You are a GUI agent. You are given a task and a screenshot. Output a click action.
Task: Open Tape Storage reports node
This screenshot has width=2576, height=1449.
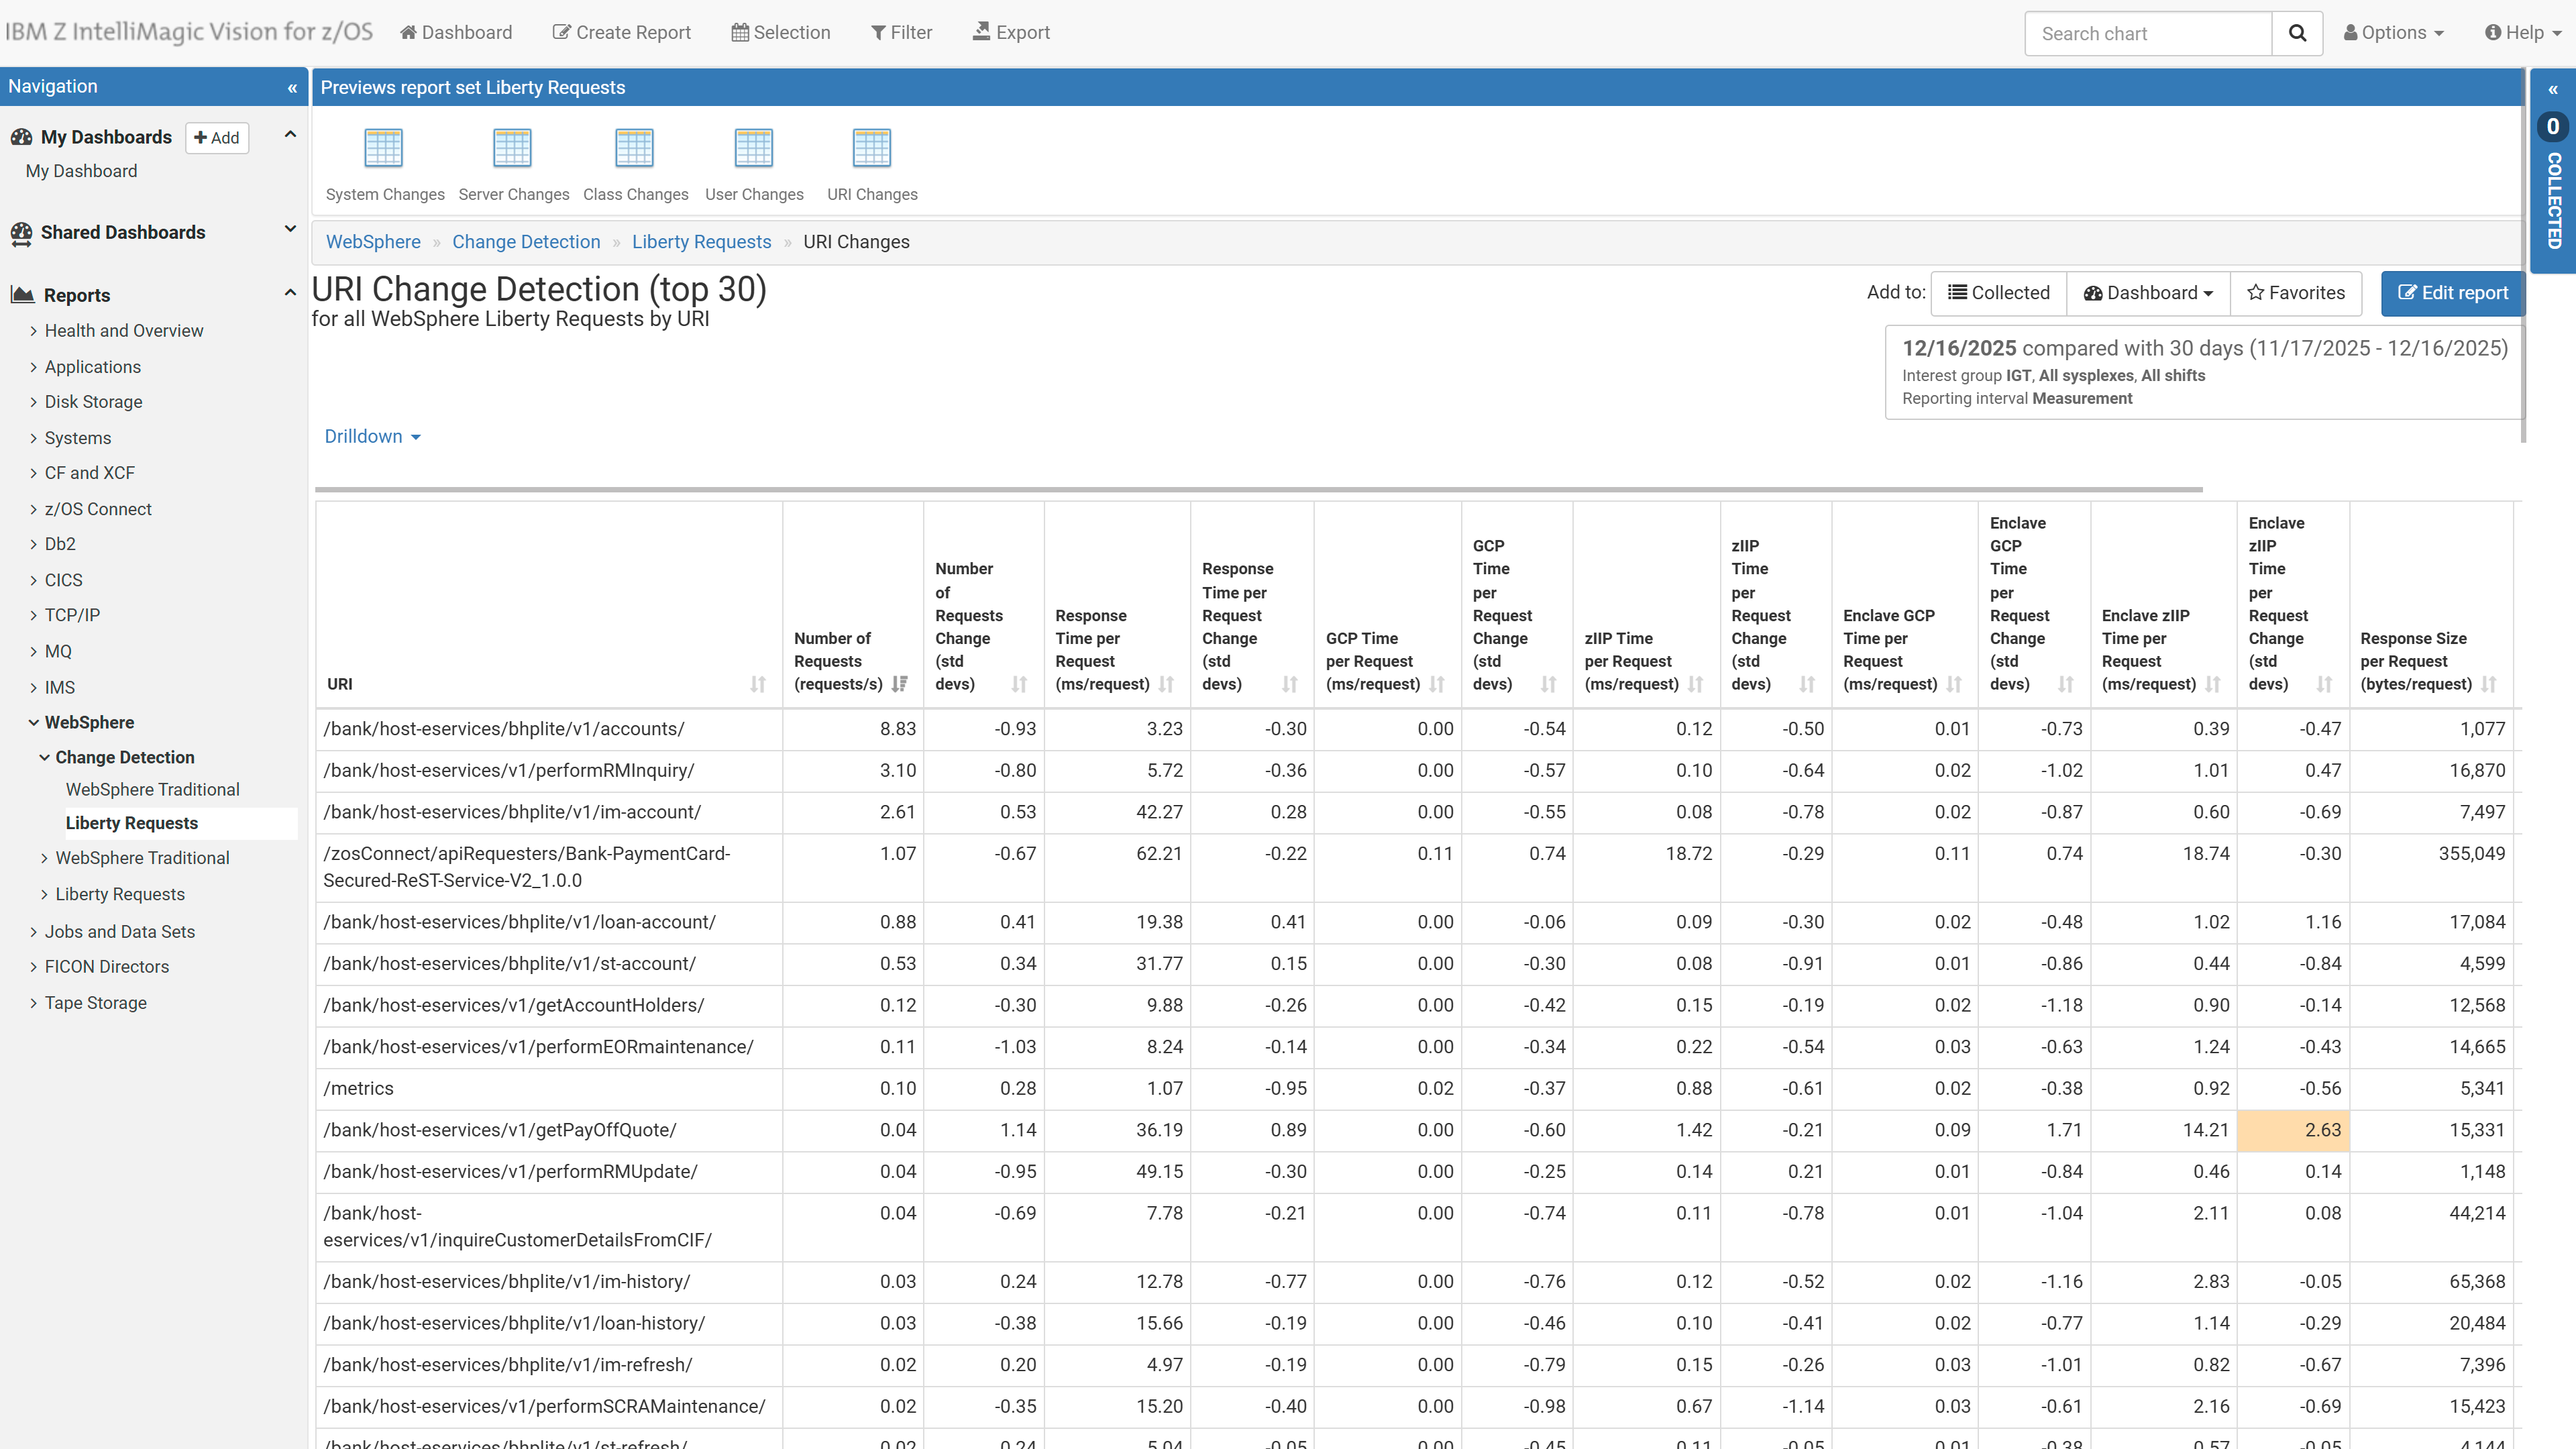coord(95,1003)
